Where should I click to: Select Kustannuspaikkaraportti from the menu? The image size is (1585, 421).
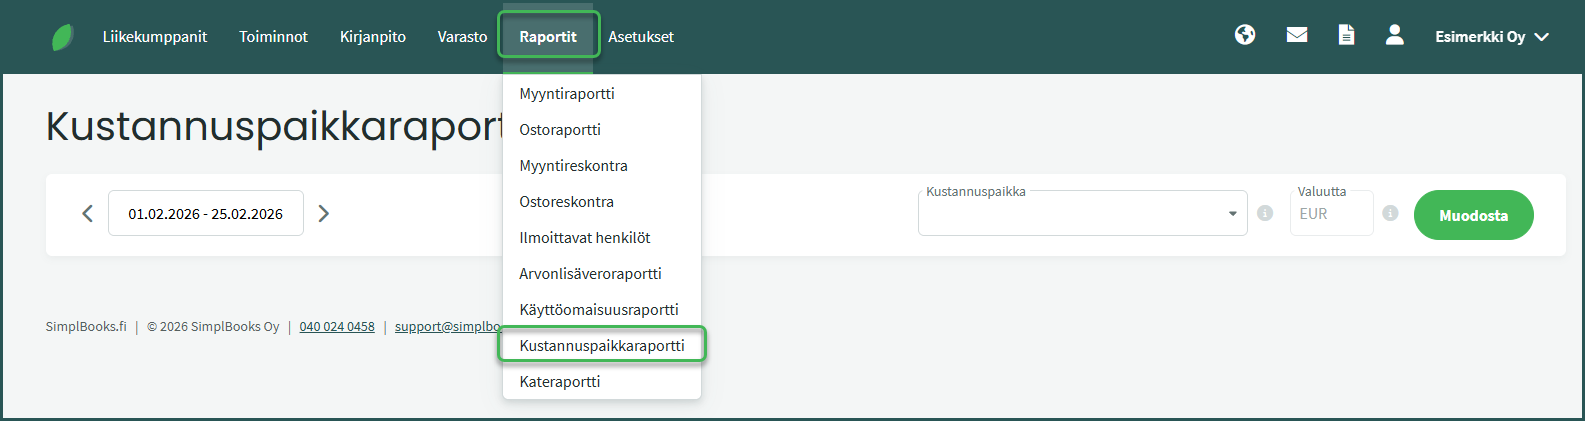602,345
